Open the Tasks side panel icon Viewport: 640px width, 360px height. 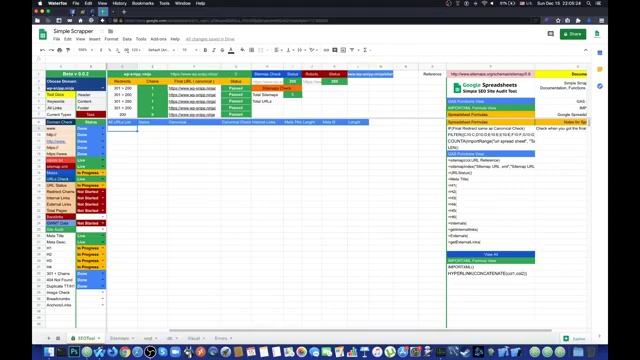(600, 86)
